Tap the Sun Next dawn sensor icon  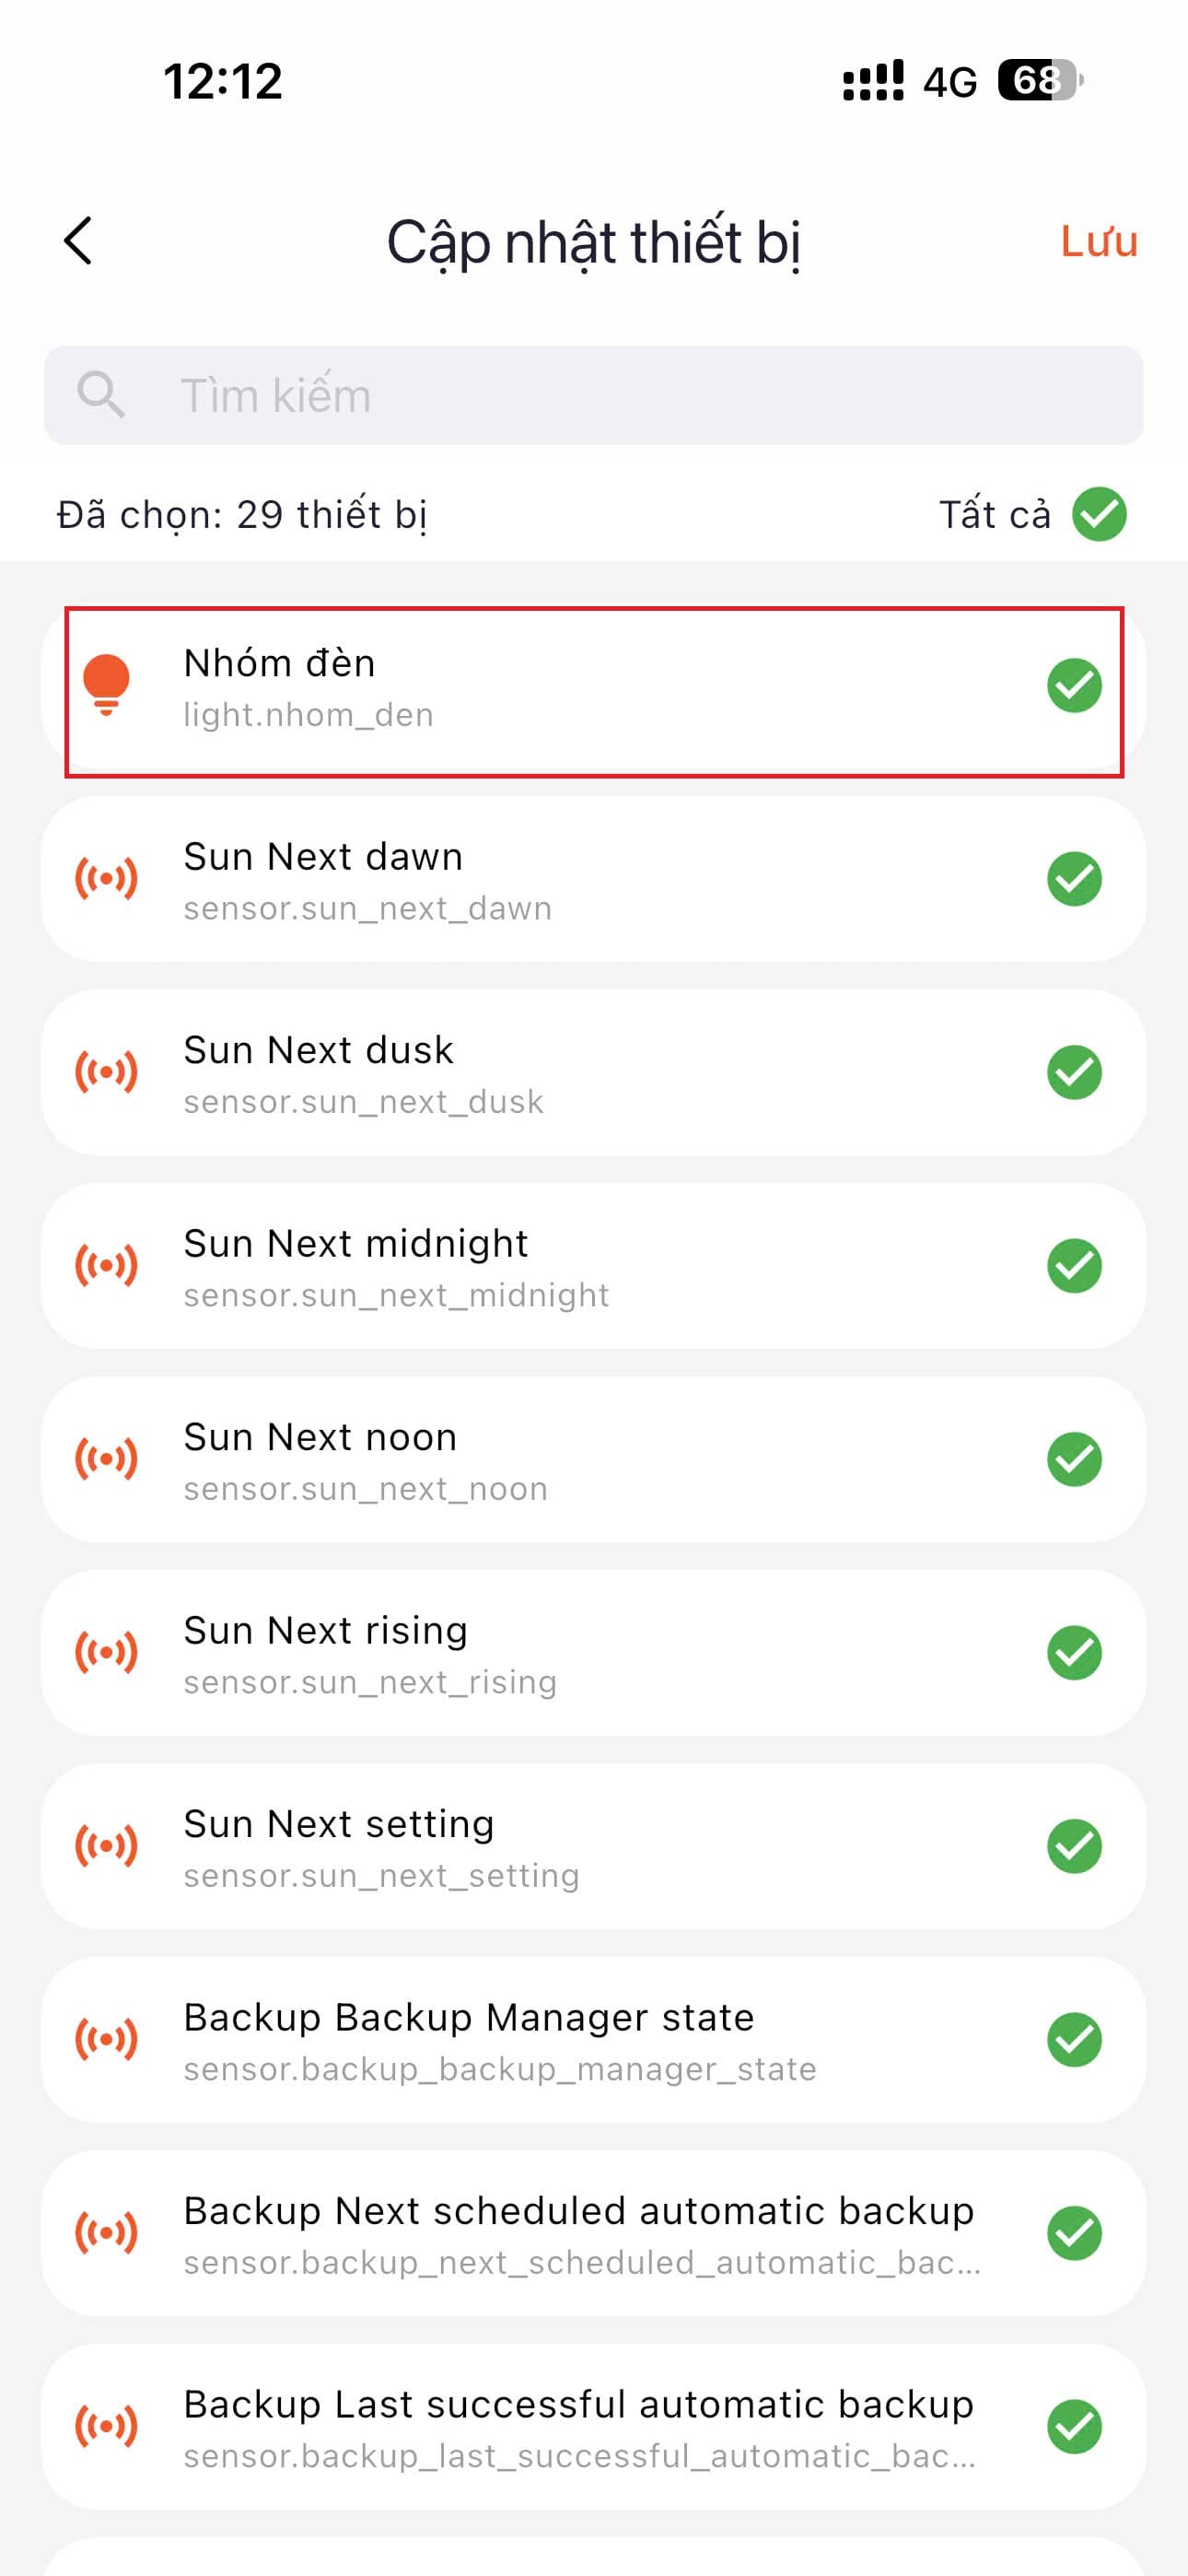click(106, 879)
